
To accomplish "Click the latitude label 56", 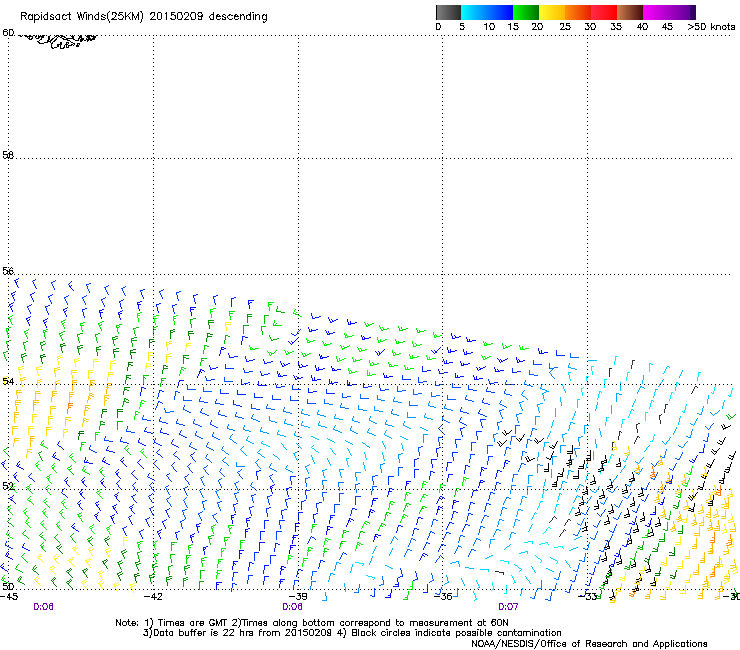I will (8, 271).
